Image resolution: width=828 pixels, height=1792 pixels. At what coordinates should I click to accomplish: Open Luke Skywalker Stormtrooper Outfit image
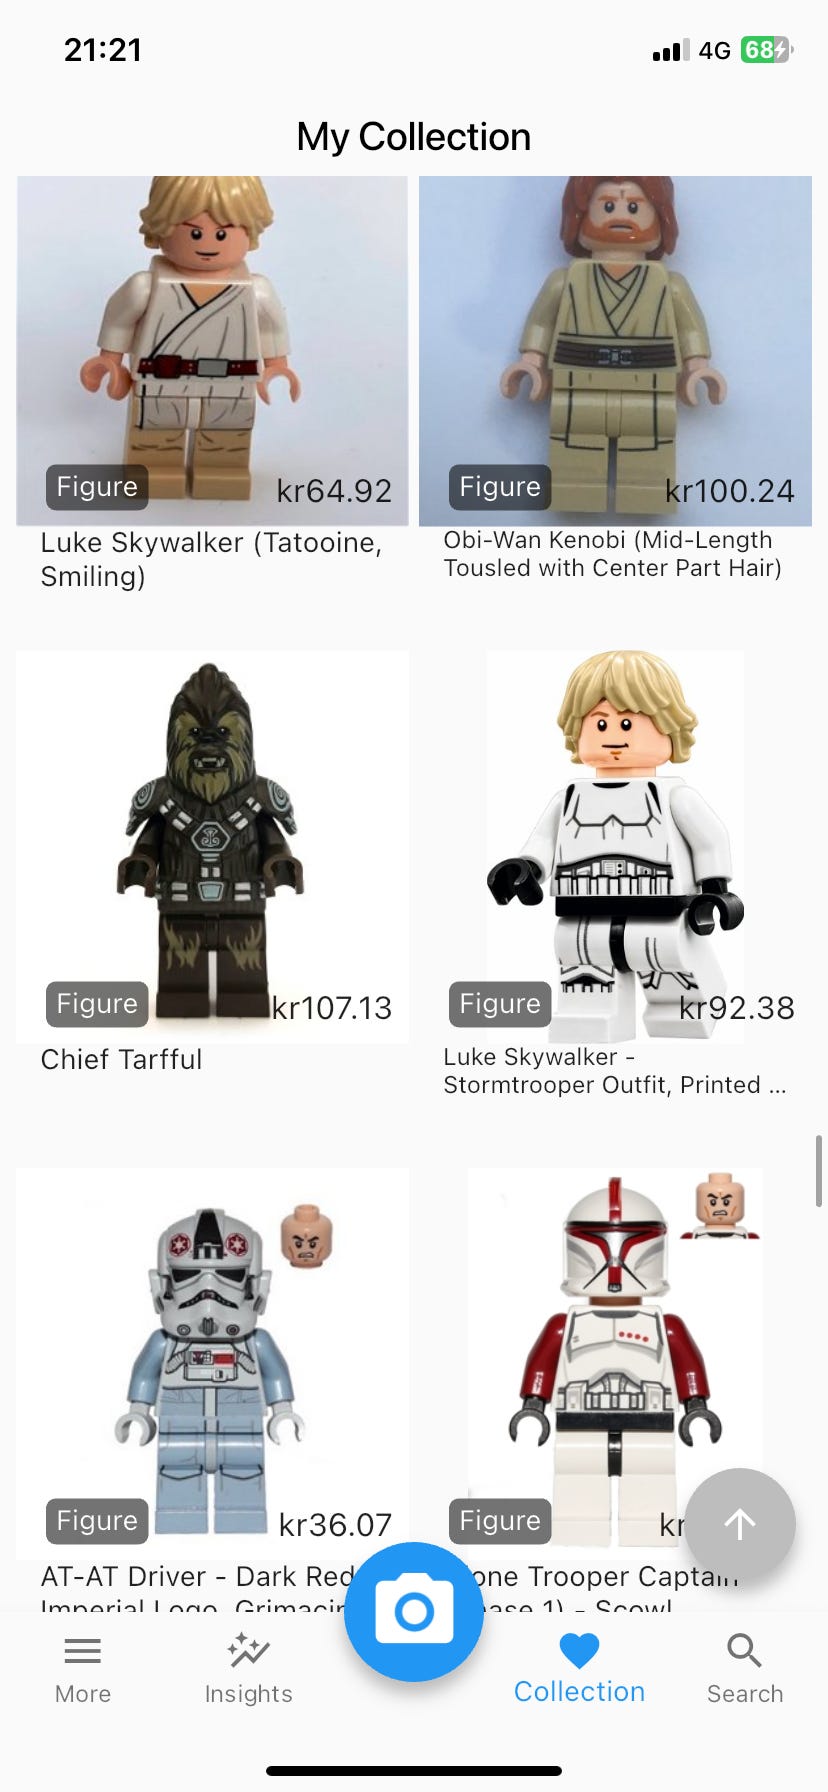615,847
